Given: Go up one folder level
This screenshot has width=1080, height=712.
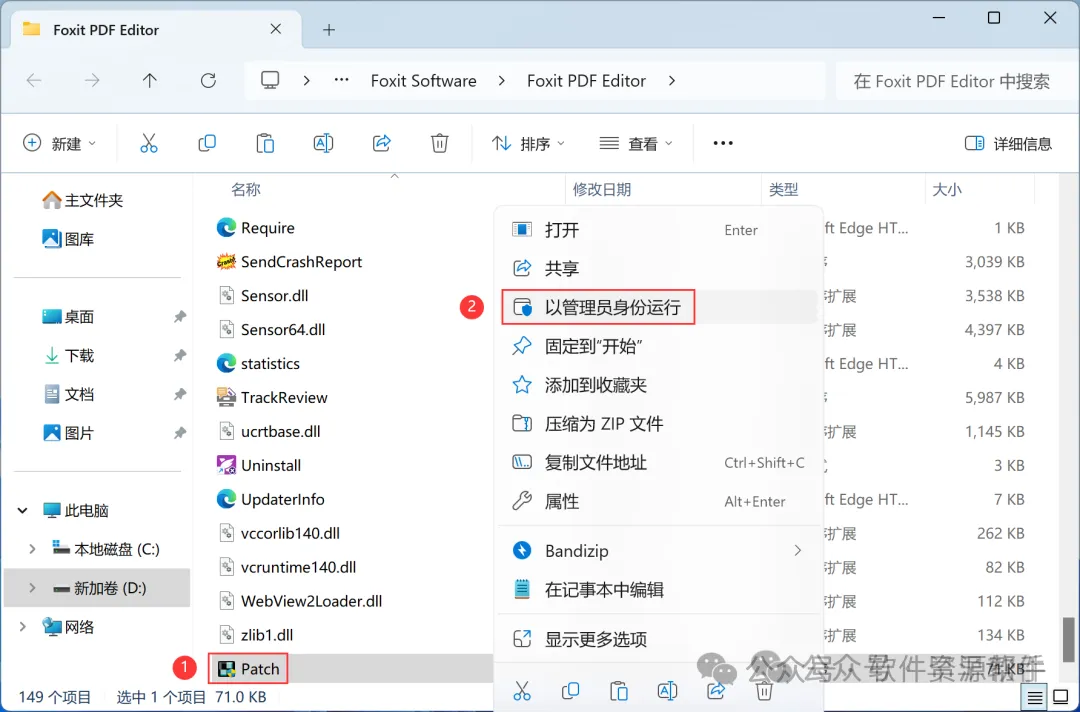Looking at the screenshot, I should click(149, 81).
